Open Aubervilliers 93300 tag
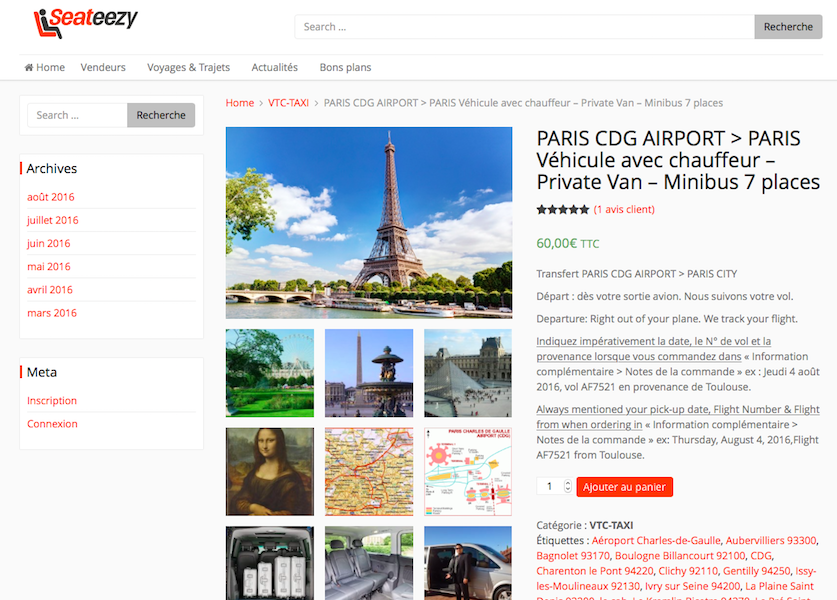837x600 pixels. click(771, 540)
